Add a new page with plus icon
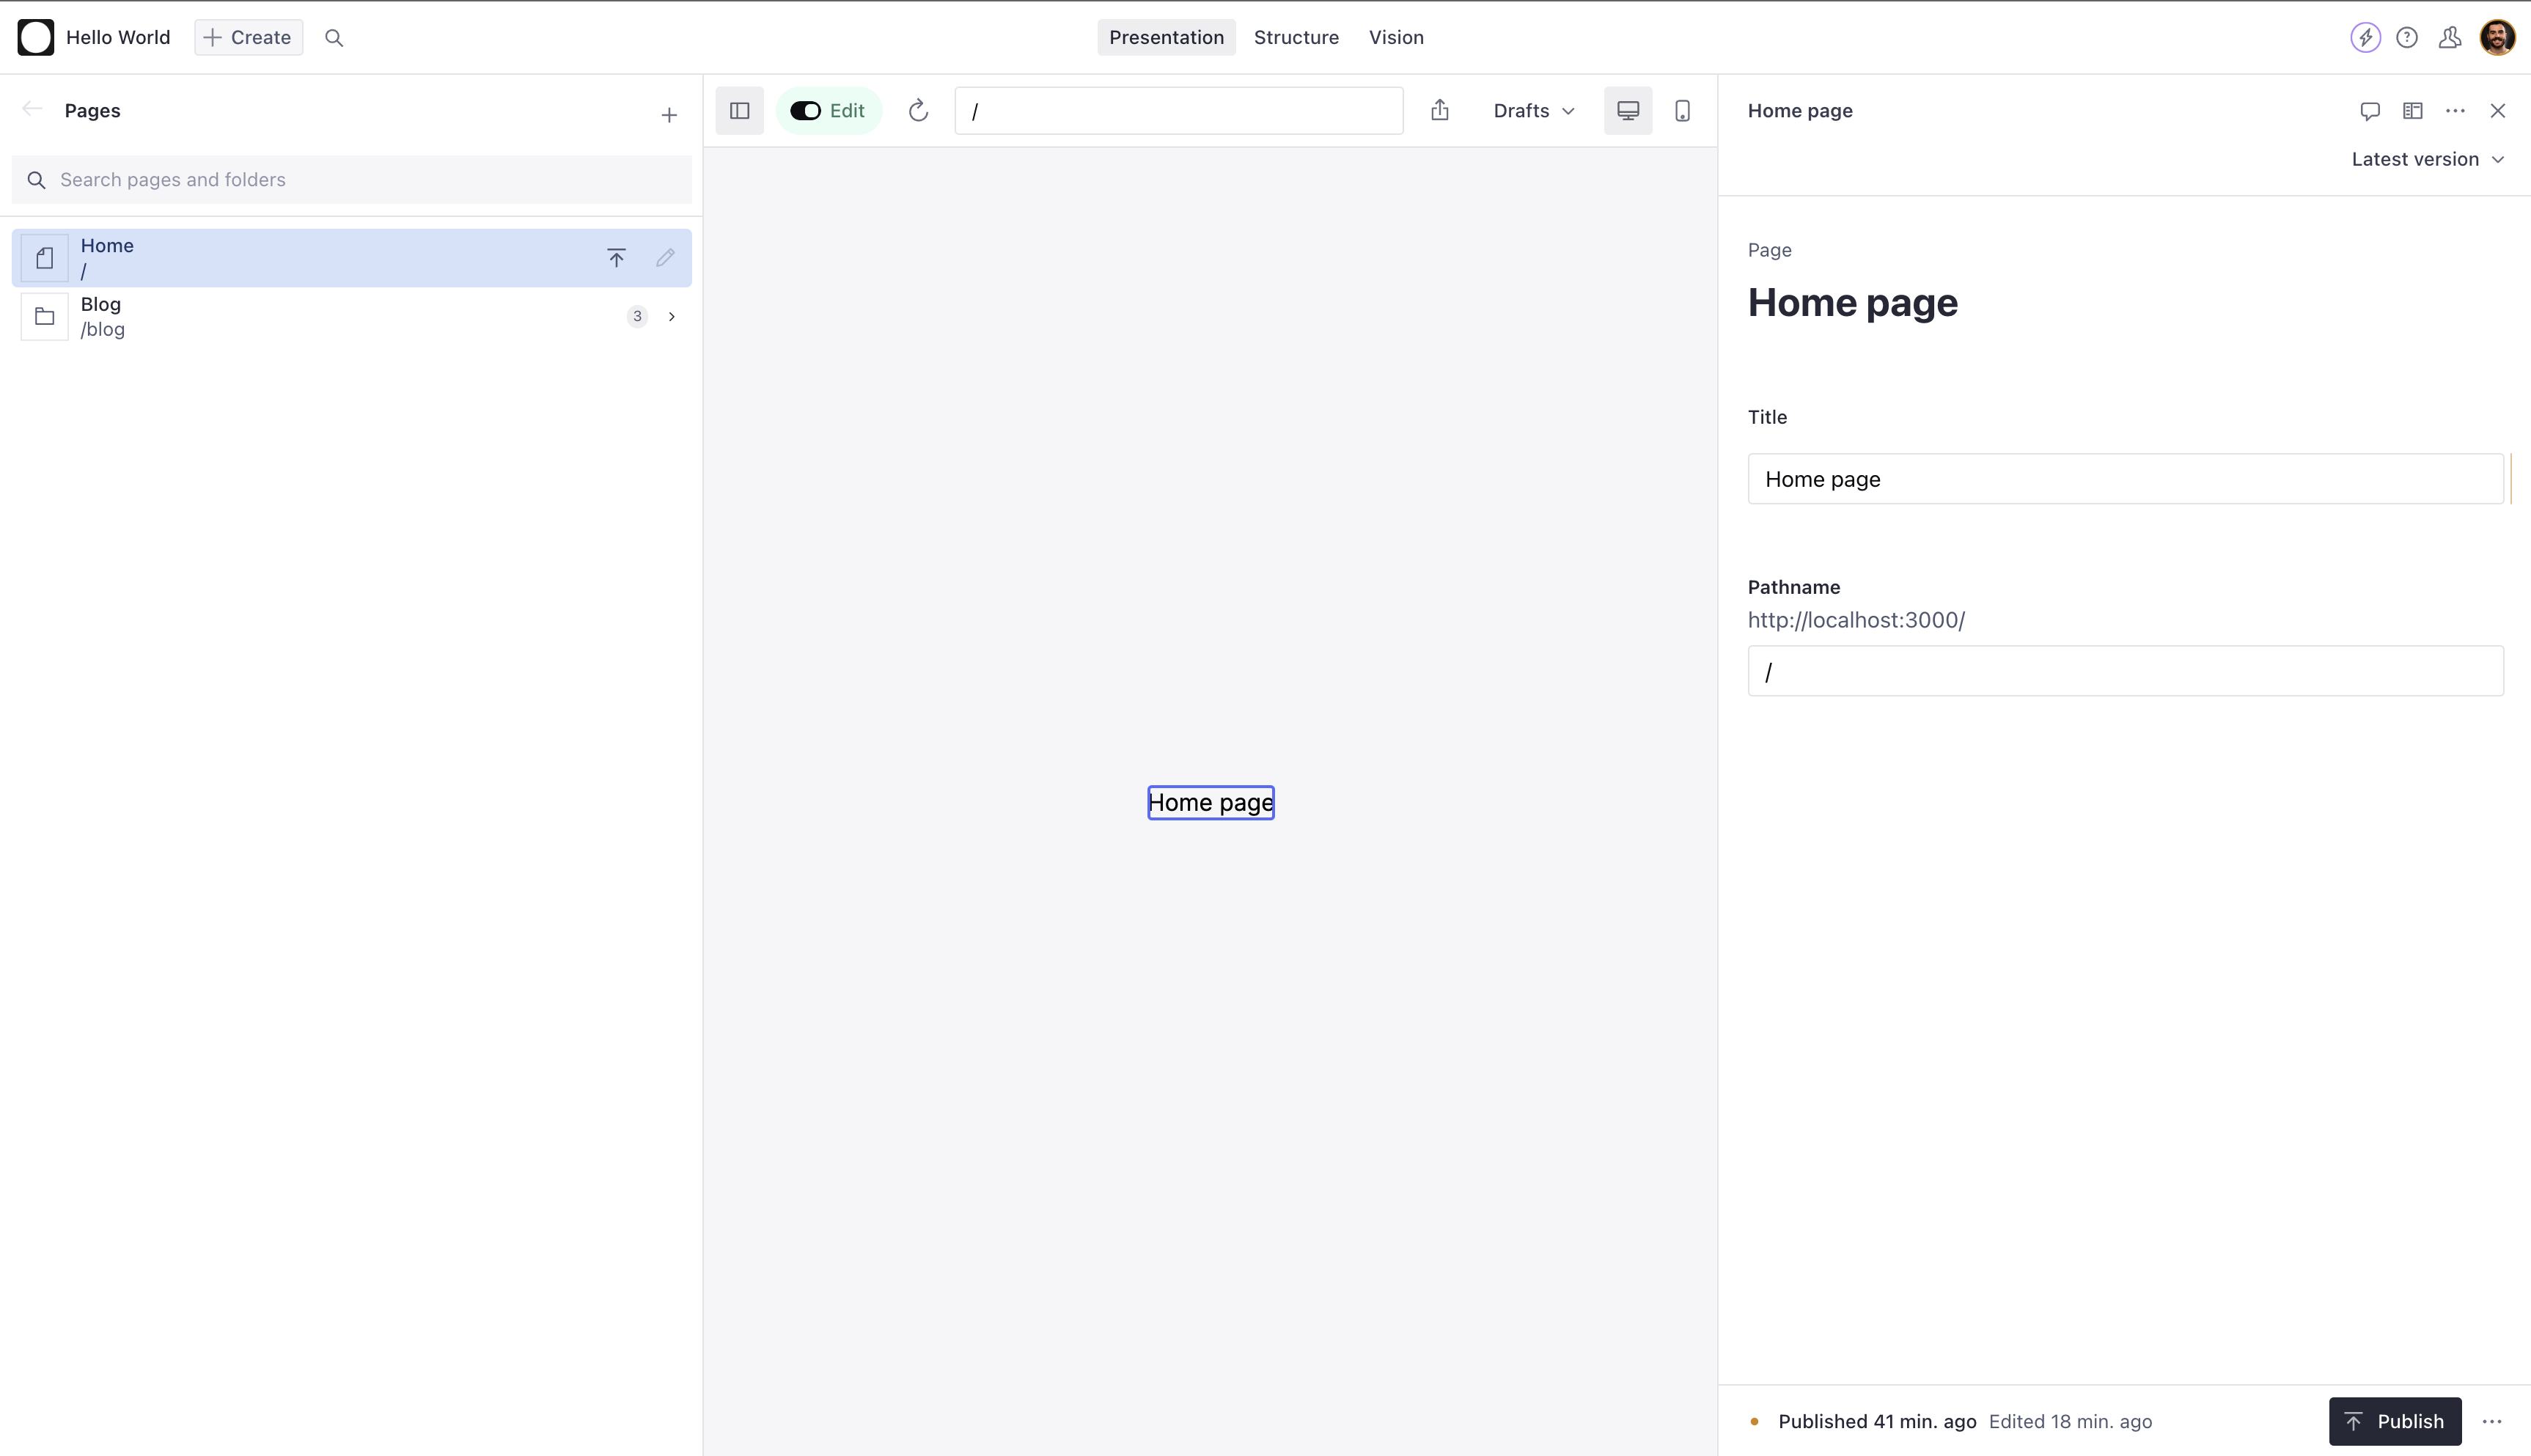This screenshot has width=2531, height=1456. pos(669,115)
